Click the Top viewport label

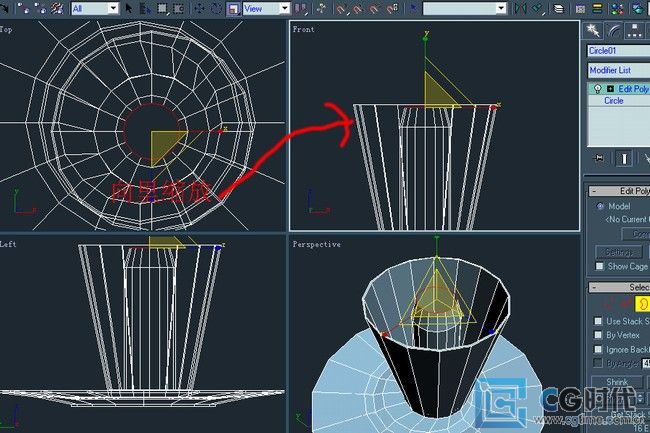(6, 29)
